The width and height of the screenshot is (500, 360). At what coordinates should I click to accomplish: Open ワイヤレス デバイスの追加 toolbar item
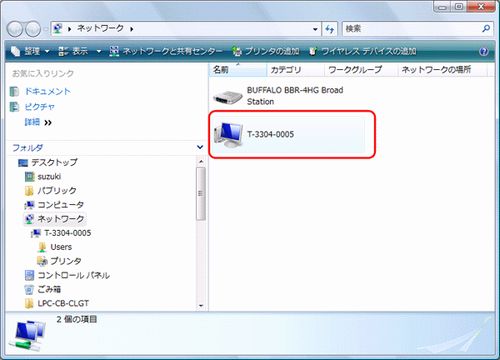[362, 51]
